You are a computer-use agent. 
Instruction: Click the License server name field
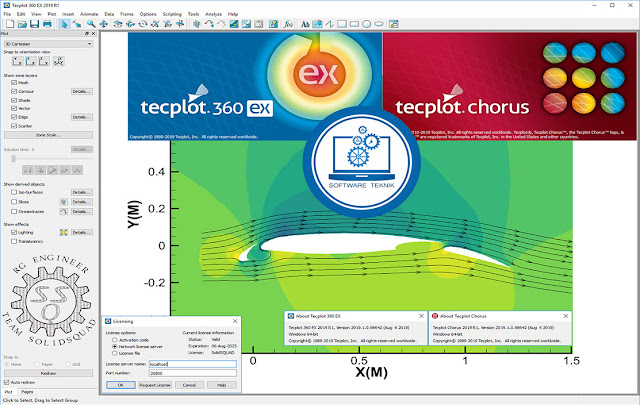coord(193,364)
